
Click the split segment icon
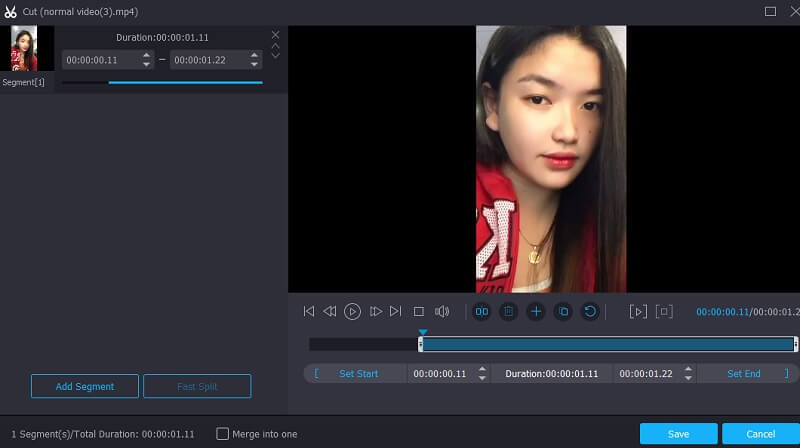481,312
